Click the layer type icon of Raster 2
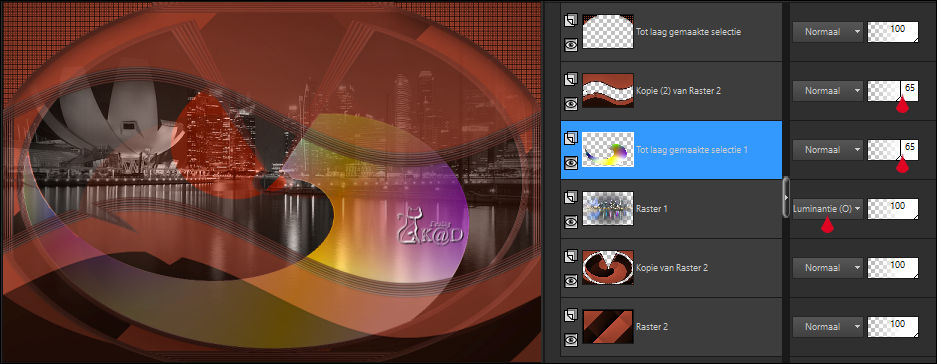This screenshot has height=364, width=937. [x=571, y=315]
